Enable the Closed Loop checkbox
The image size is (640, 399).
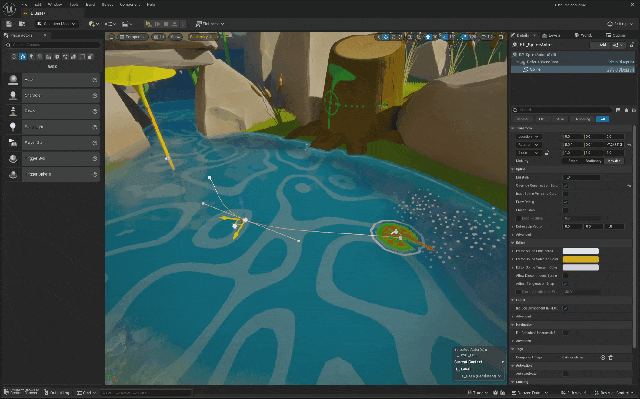tap(565, 210)
